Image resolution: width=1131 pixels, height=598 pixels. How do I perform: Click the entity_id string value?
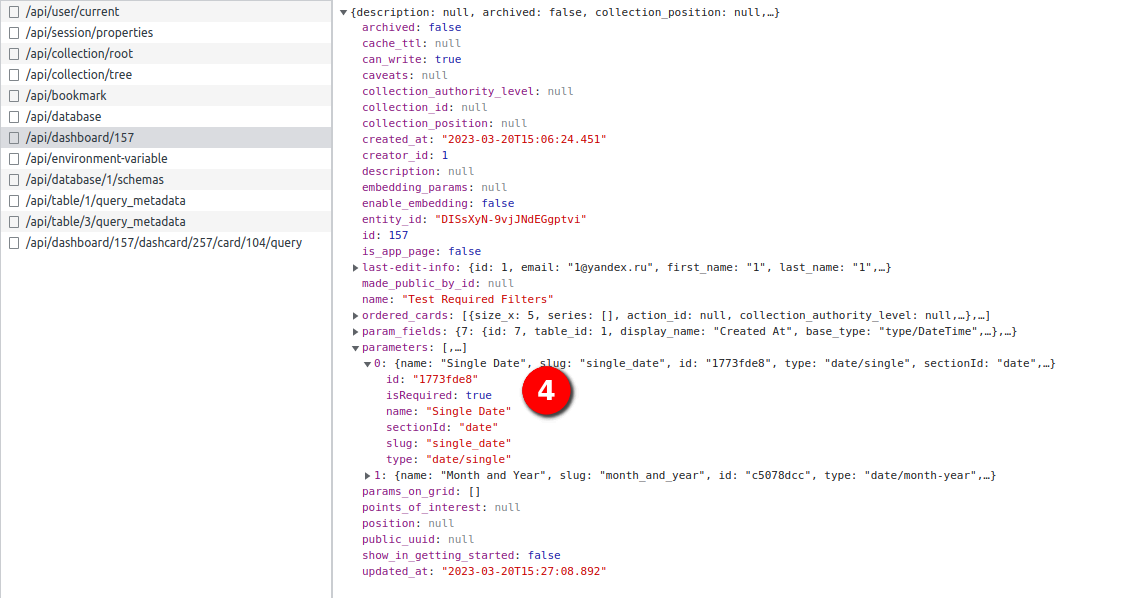coord(512,219)
